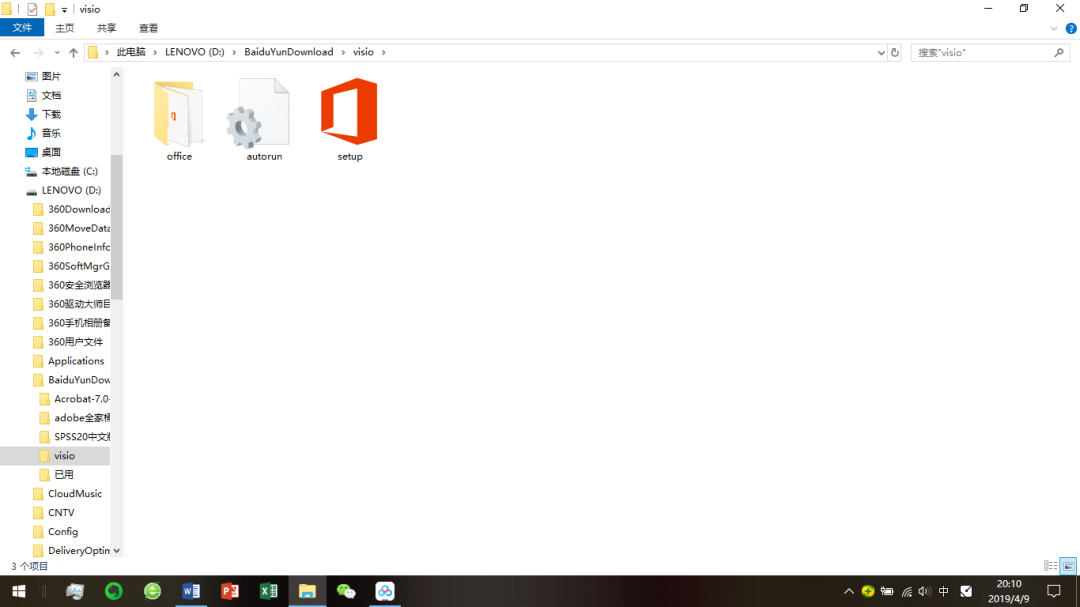
Task: Click the quick access properties checkmark icon
Action: [32, 9]
